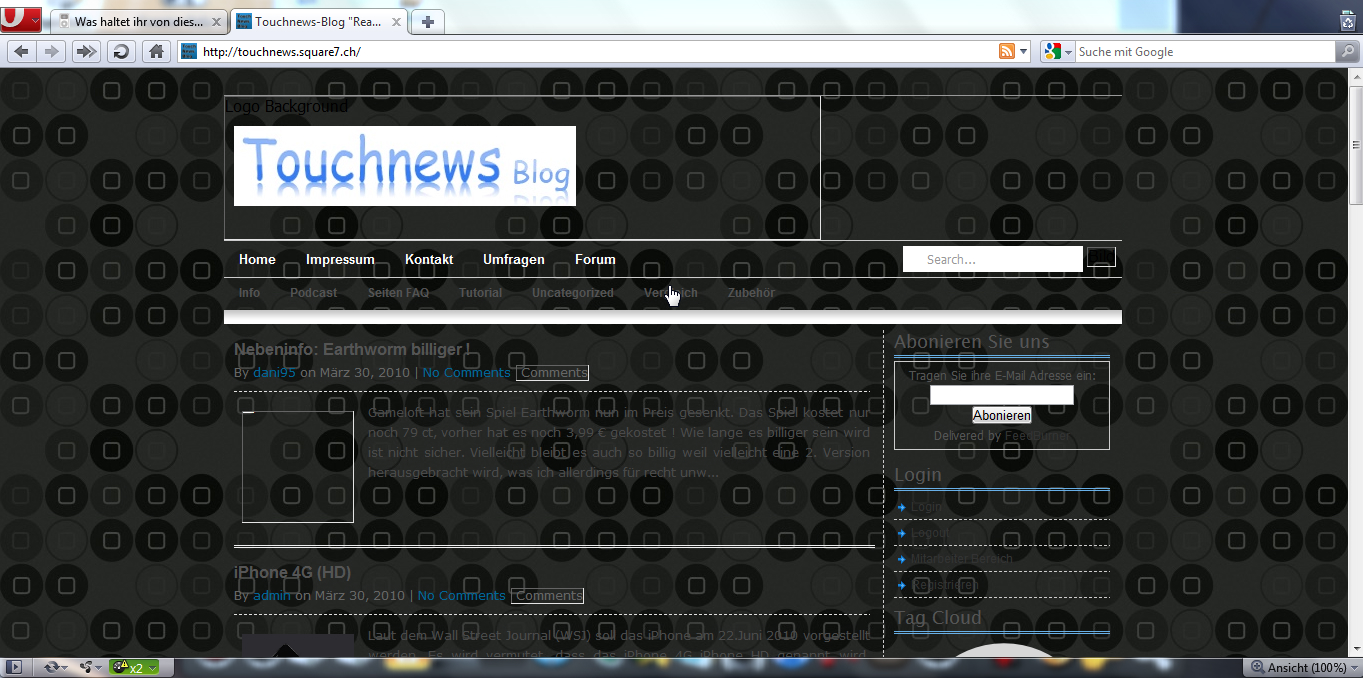Open the Impressum page
The image size is (1363, 678).
coord(340,259)
